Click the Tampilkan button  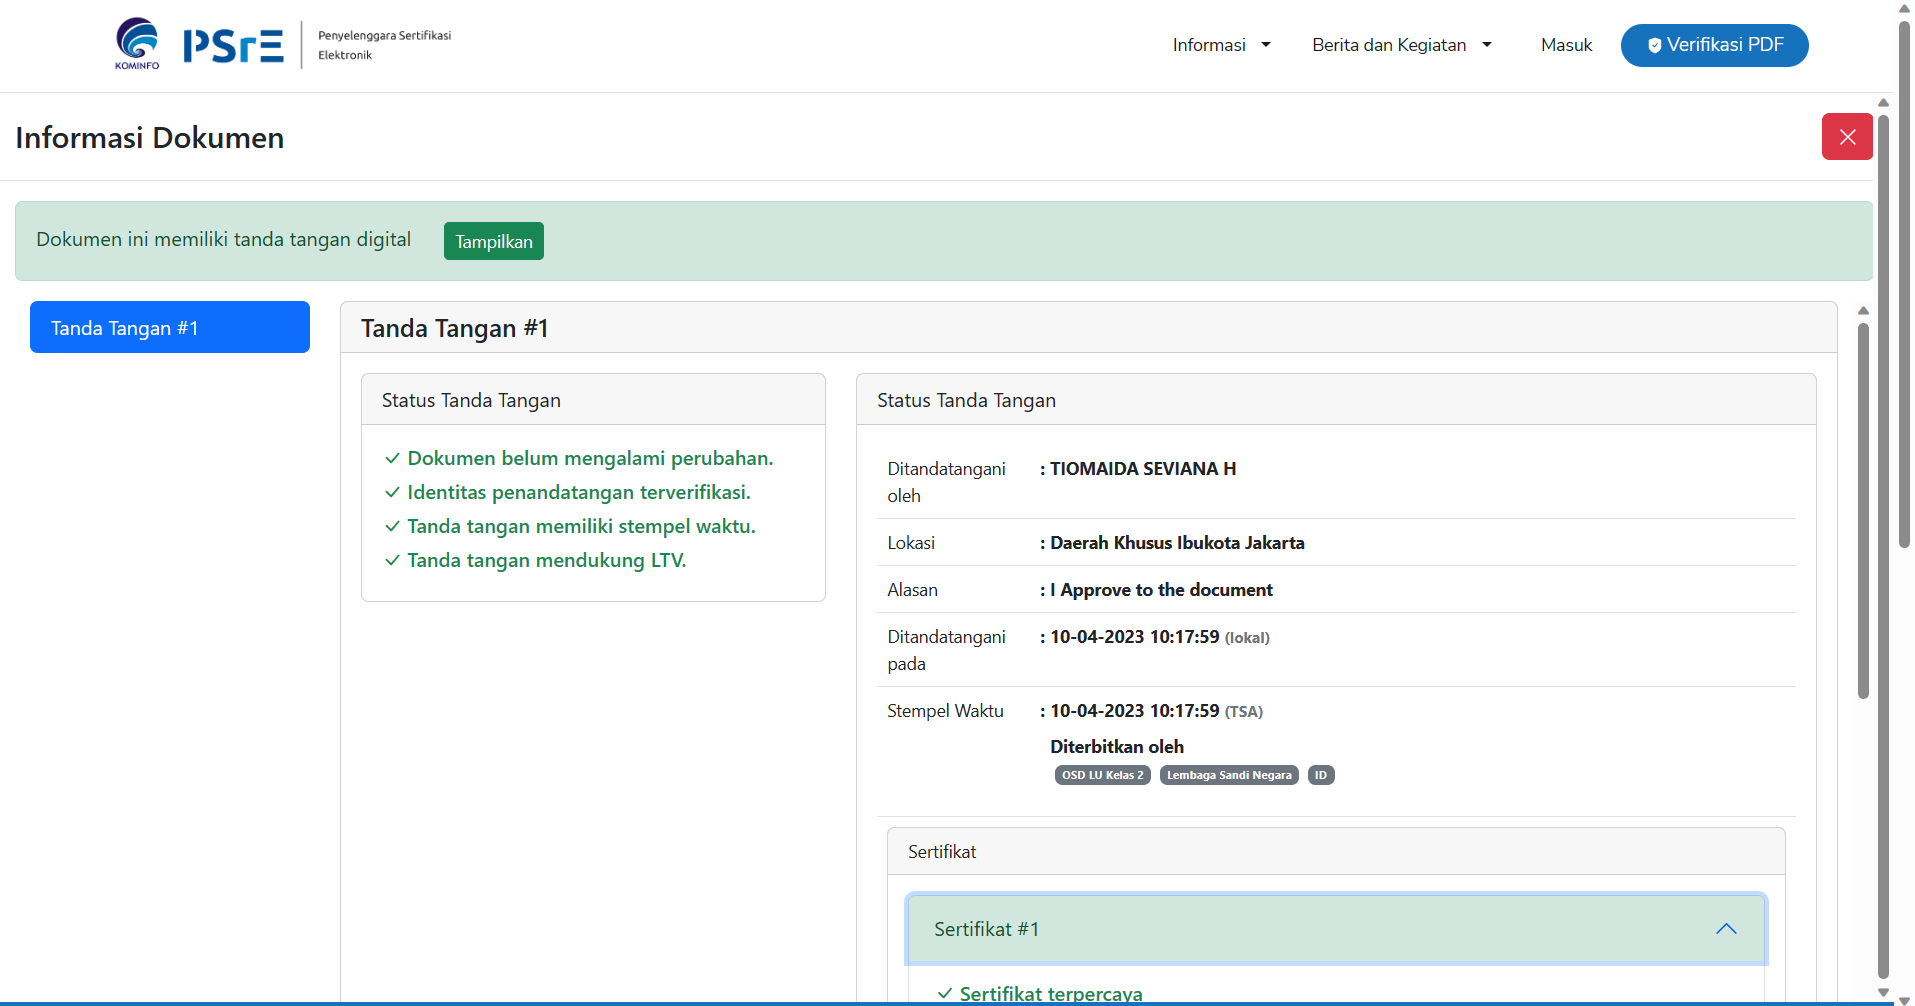click(x=493, y=241)
